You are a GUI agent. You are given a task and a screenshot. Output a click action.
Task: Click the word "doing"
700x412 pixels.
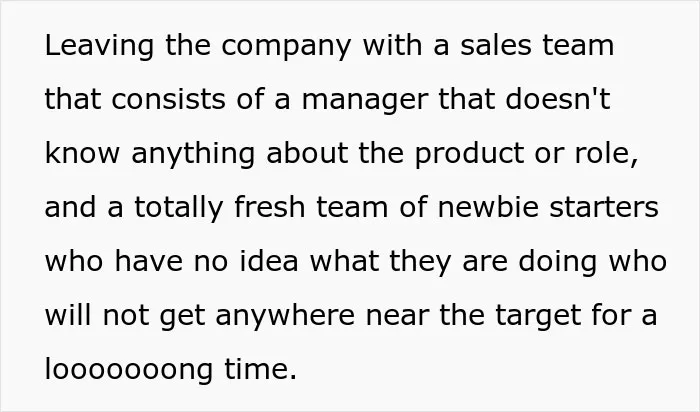558,263
